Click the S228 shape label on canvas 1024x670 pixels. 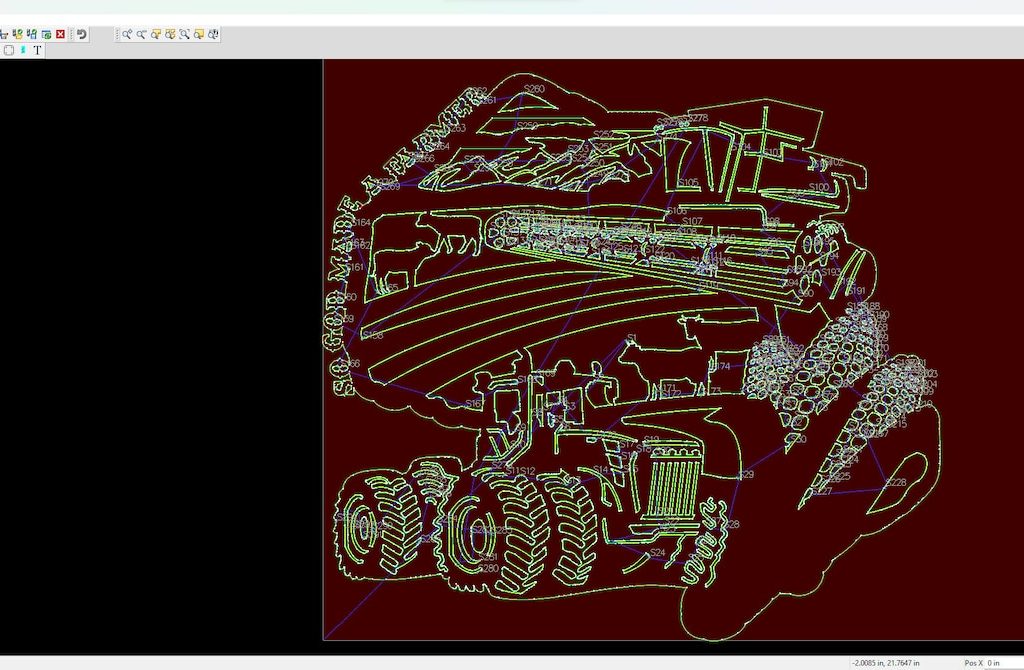click(896, 482)
